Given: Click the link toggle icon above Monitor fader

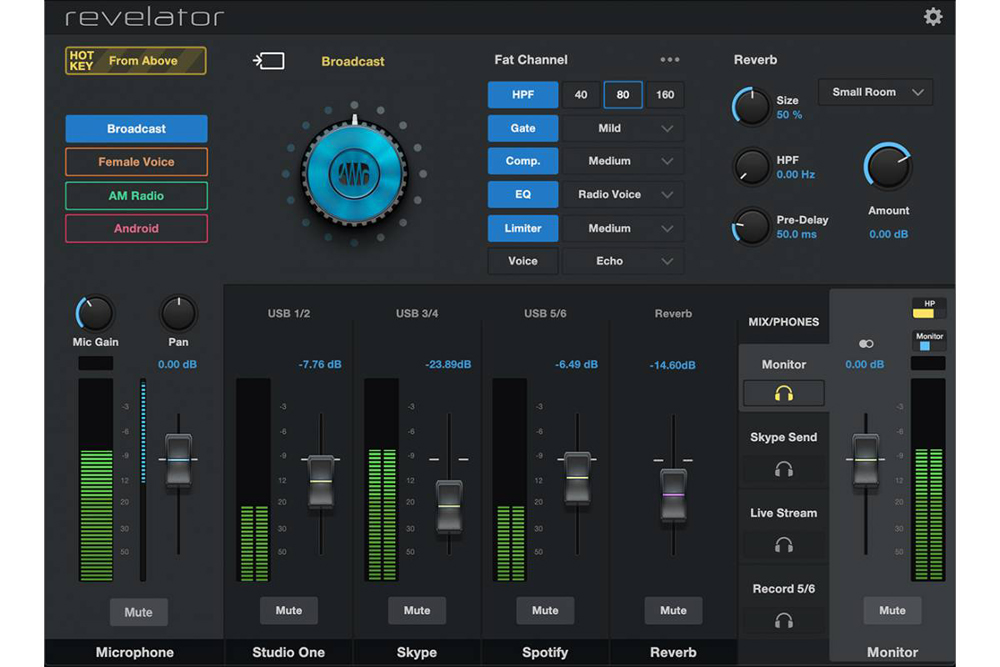Looking at the screenshot, I should tap(866, 344).
